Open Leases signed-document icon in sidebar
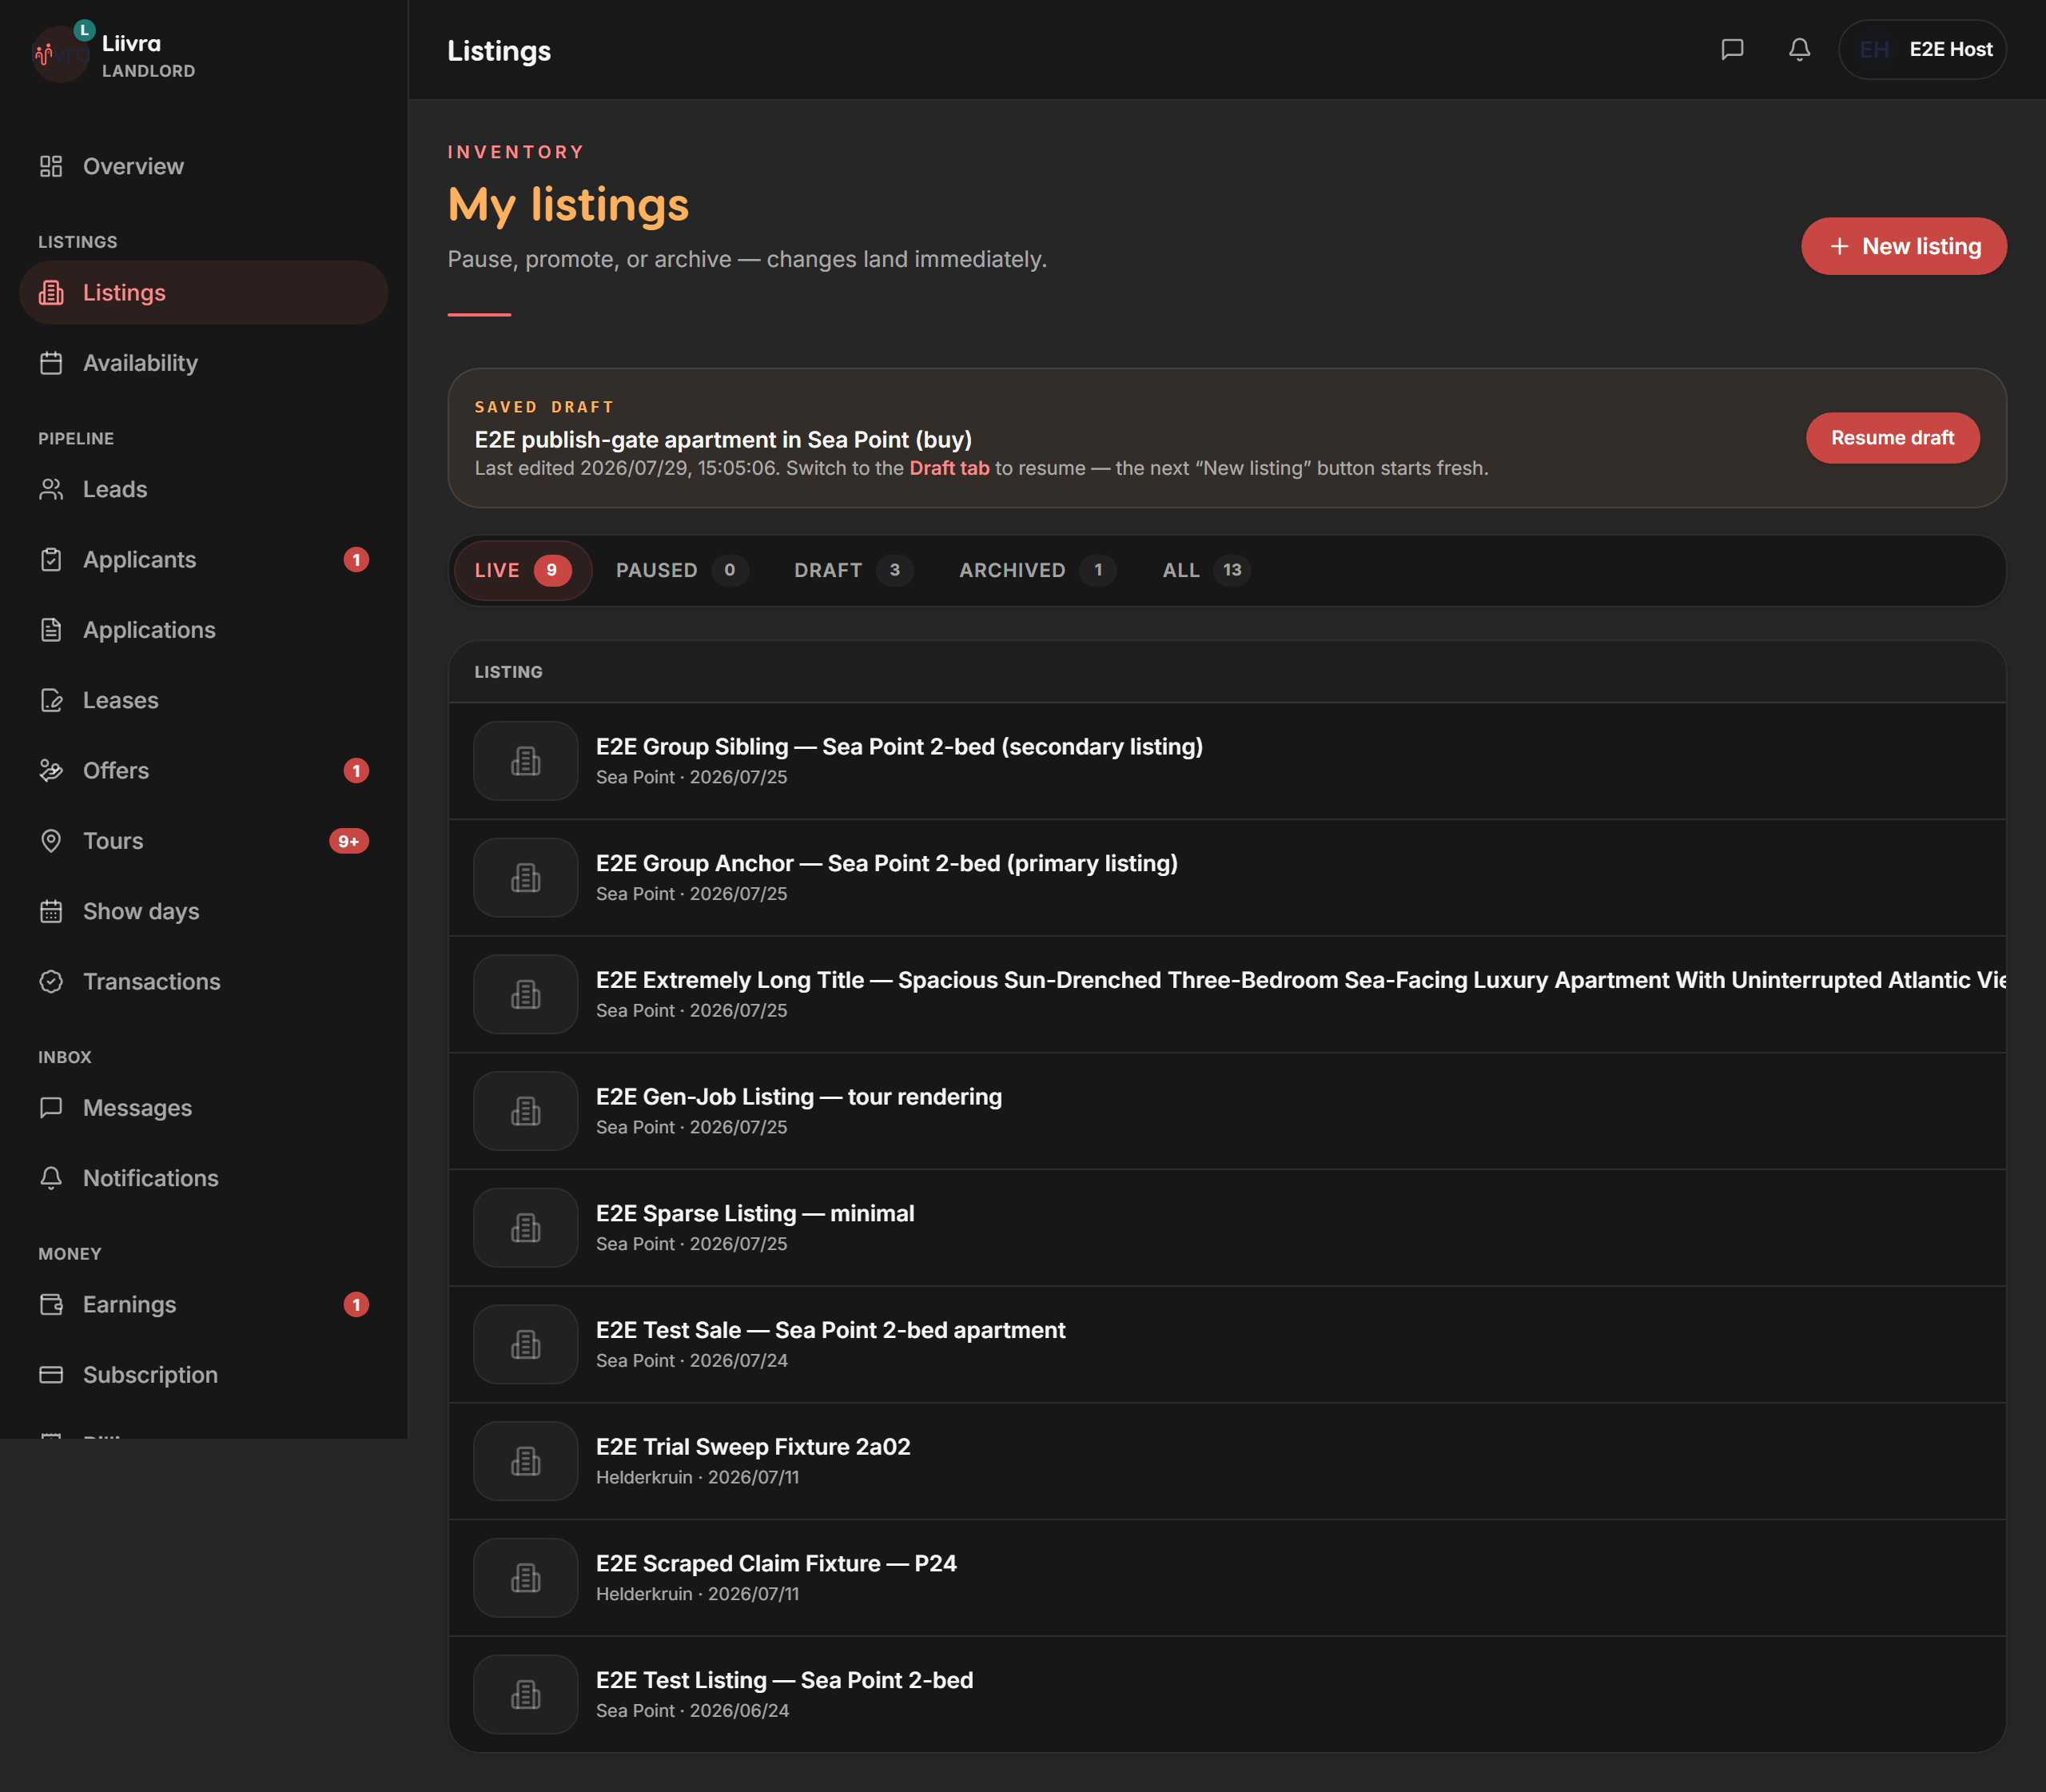This screenshot has width=2046, height=1792. coord(51,700)
